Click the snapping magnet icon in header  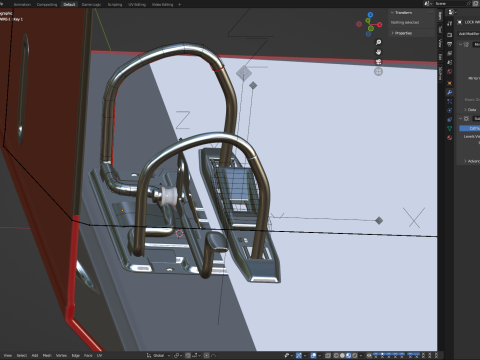pos(188,355)
